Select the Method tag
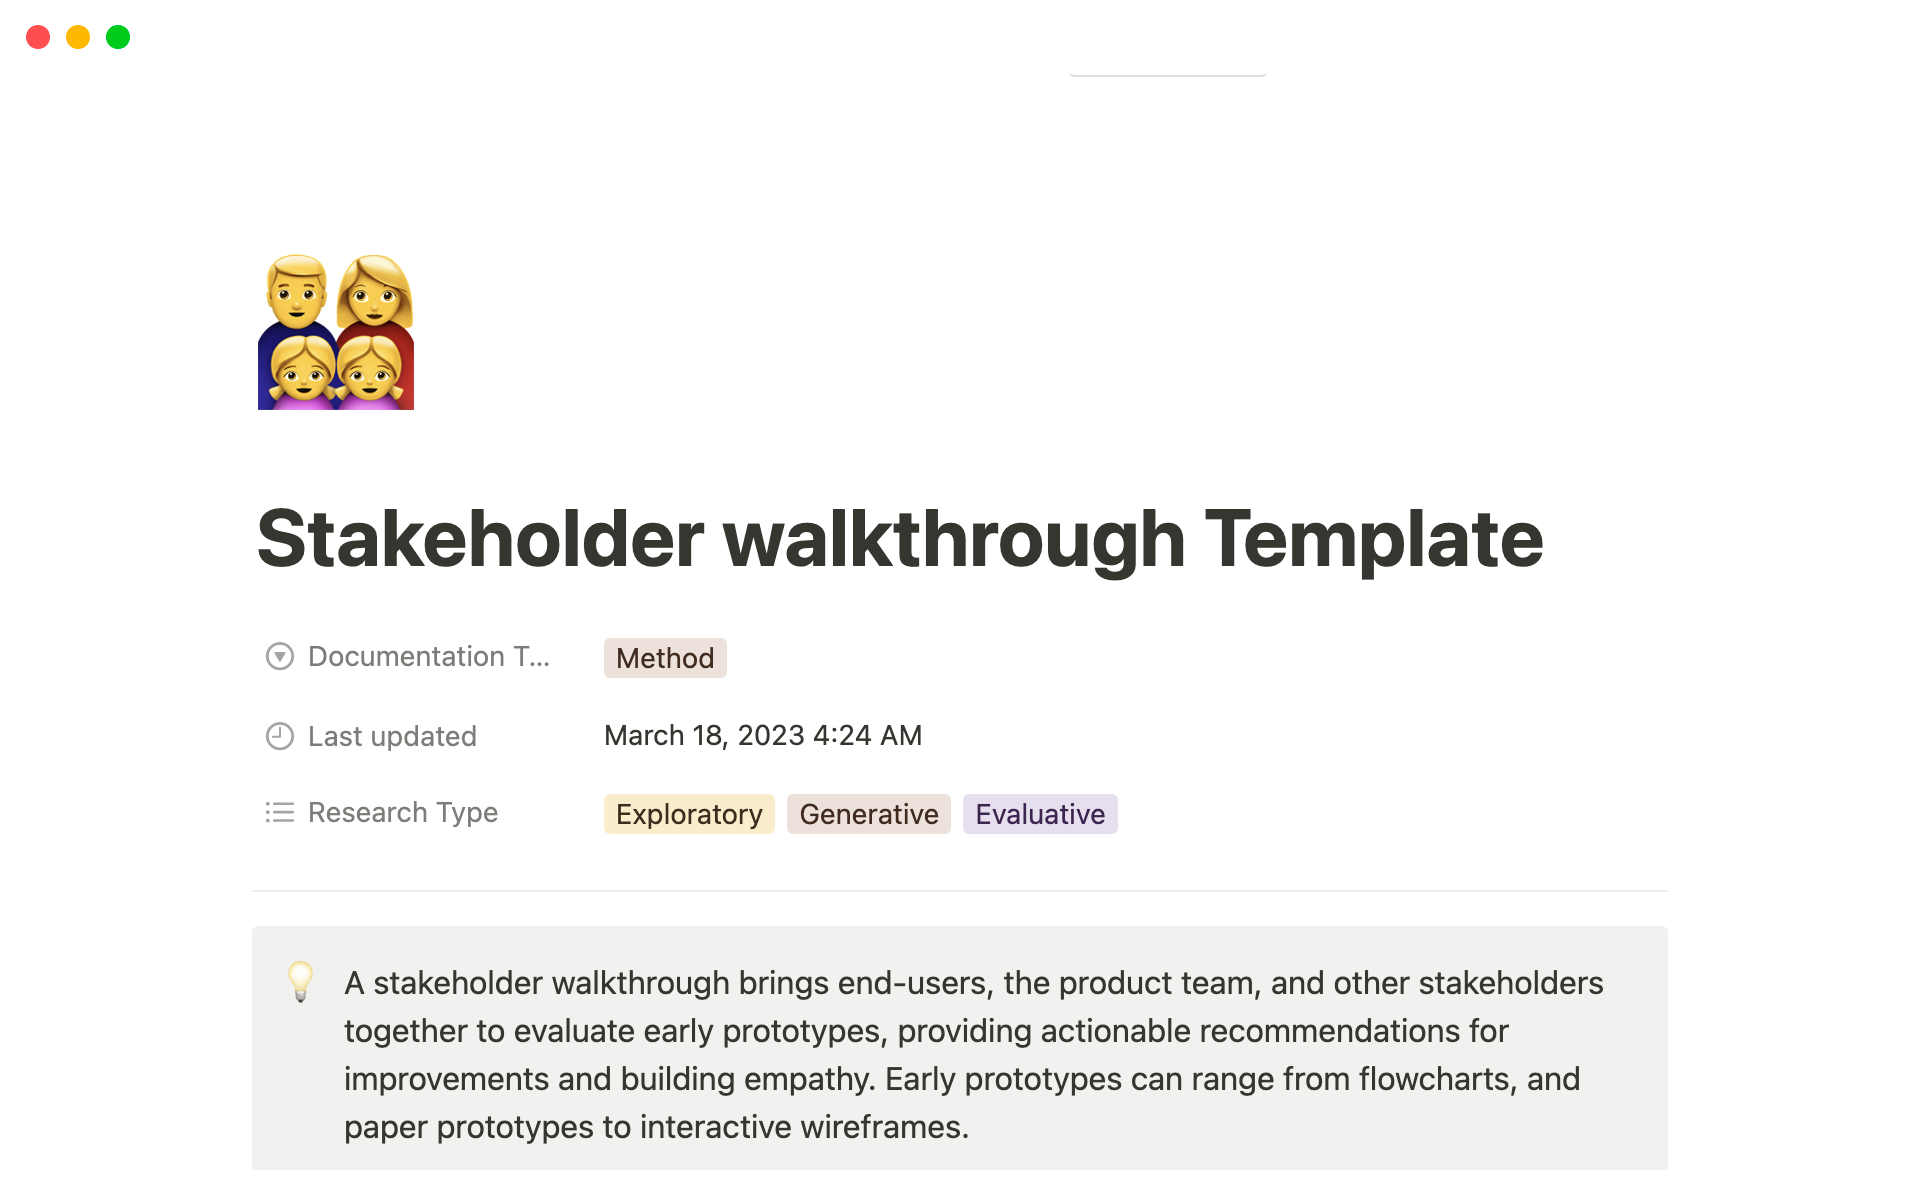 (x=665, y=657)
